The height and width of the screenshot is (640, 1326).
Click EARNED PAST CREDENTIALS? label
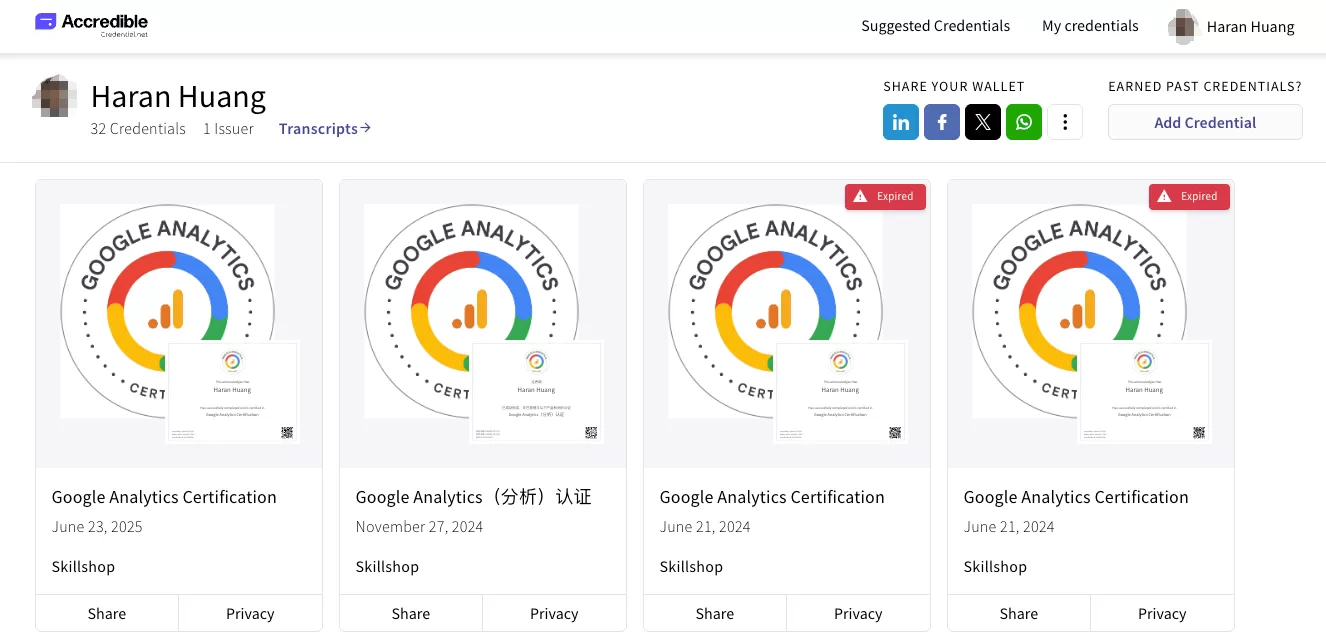1205,87
